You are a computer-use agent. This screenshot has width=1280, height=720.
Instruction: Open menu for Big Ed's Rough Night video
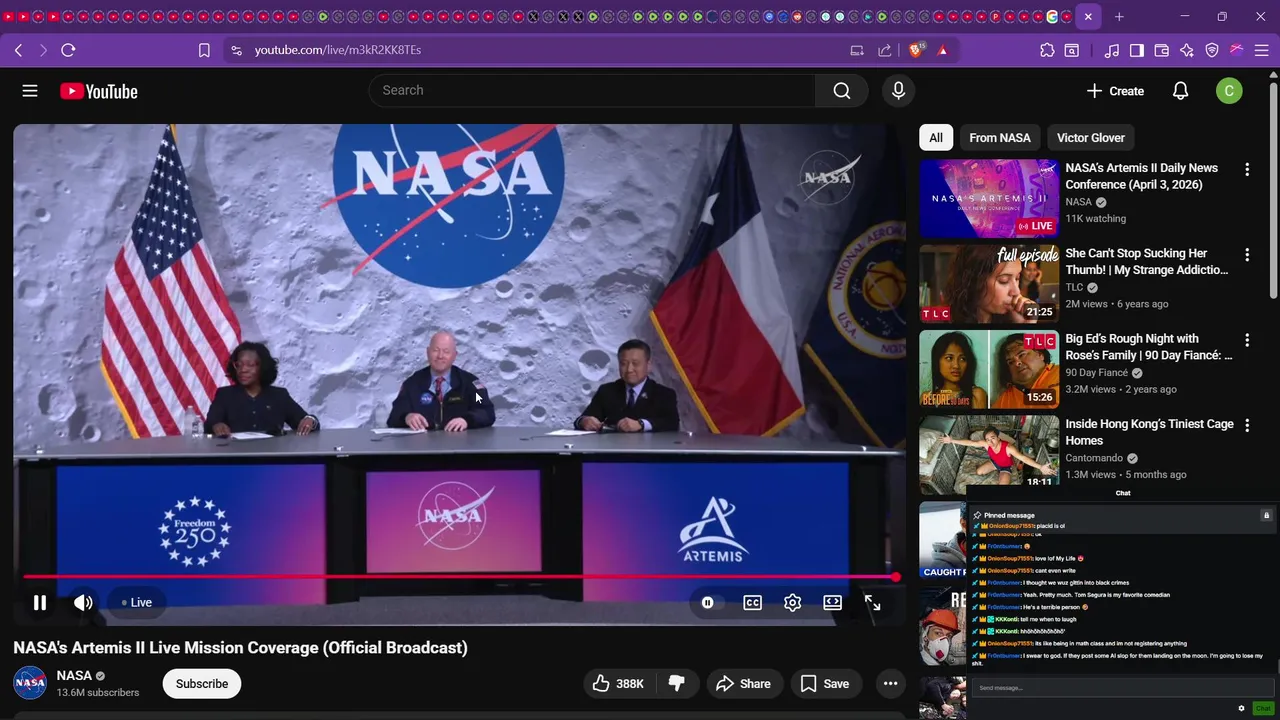tap(1247, 340)
